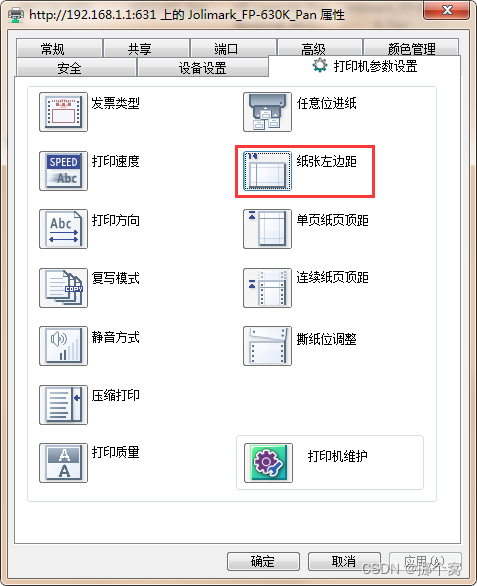Image resolution: width=477 pixels, height=586 pixels.
Task: Open the 打印机维护 maintenance gear icon
Action: pos(268,463)
